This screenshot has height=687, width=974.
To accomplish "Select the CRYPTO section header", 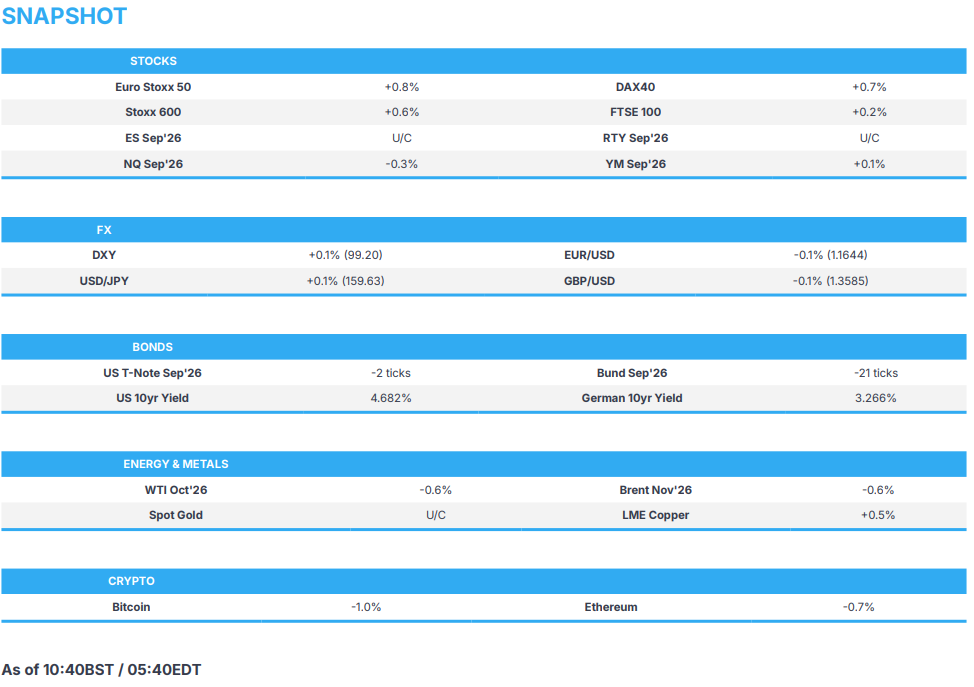I will point(131,581).
